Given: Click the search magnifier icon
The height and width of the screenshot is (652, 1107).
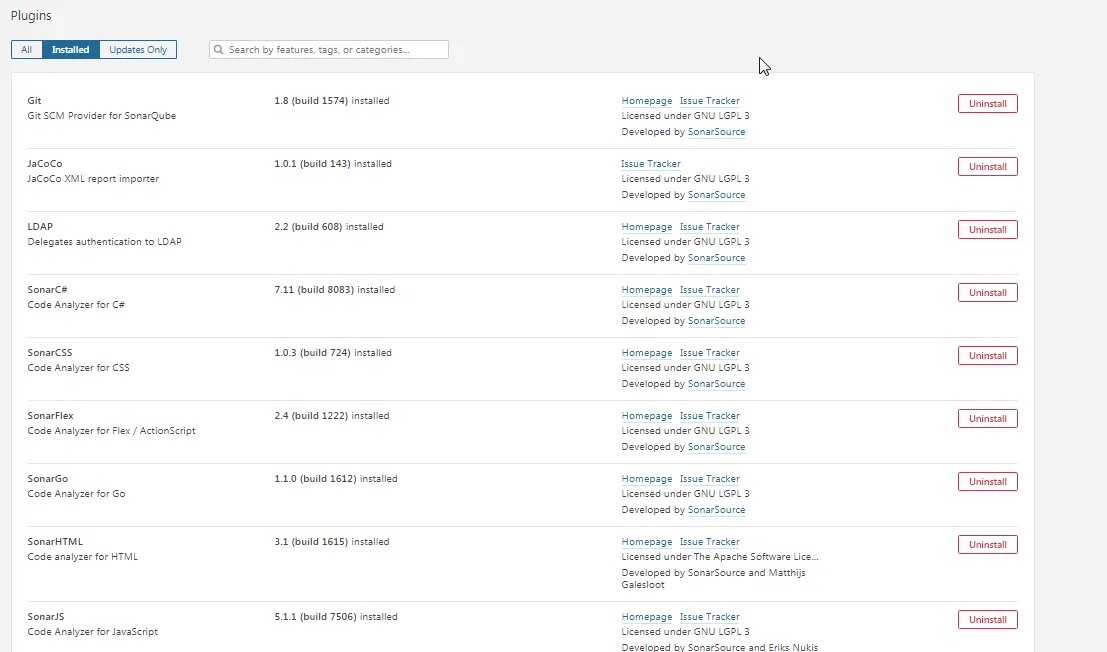Looking at the screenshot, I should 219,49.
